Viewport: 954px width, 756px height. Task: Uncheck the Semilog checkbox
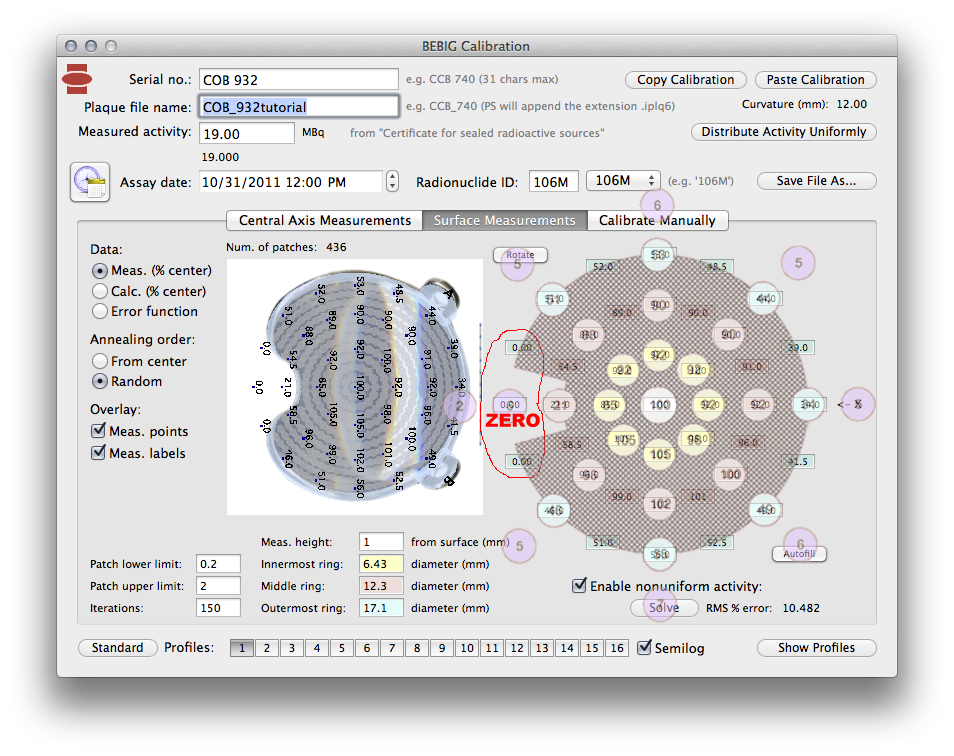[x=645, y=648]
